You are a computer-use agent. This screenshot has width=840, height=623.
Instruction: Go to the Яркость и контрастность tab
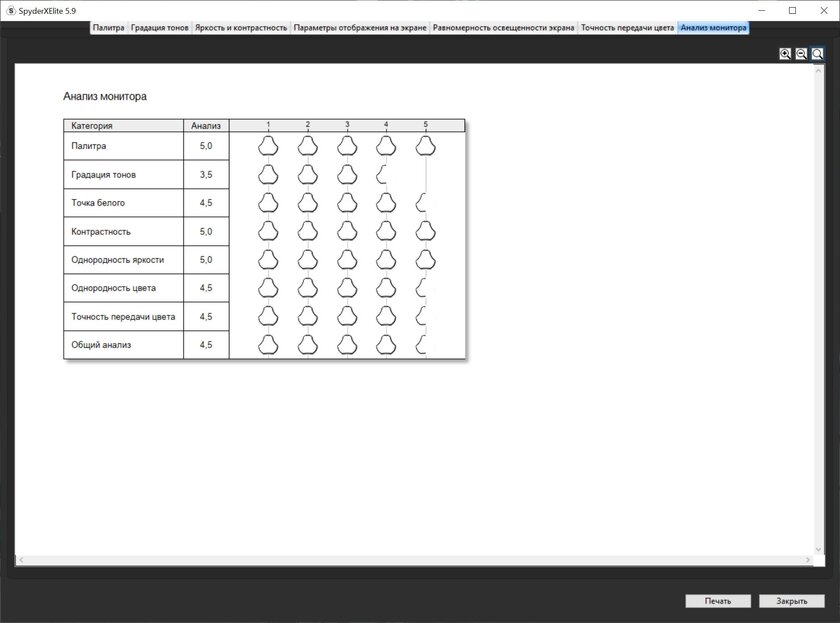[x=241, y=28]
